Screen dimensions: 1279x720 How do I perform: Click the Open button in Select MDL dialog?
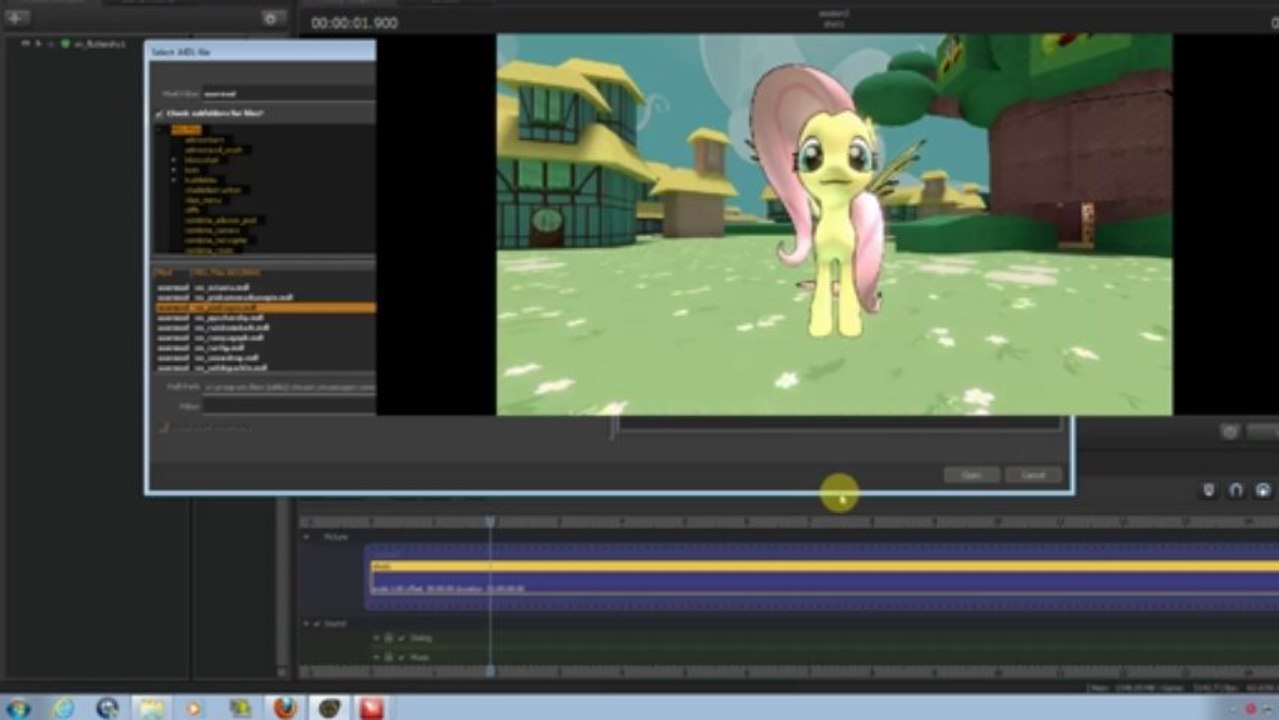[x=971, y=475]
